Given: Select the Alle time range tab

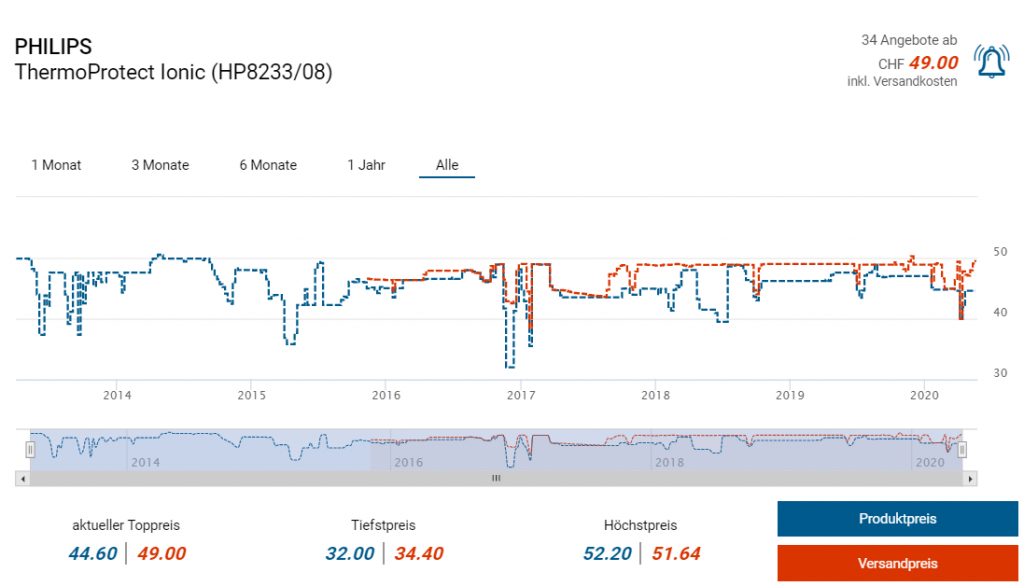Looking at the screenshot, I should [447, 165].
